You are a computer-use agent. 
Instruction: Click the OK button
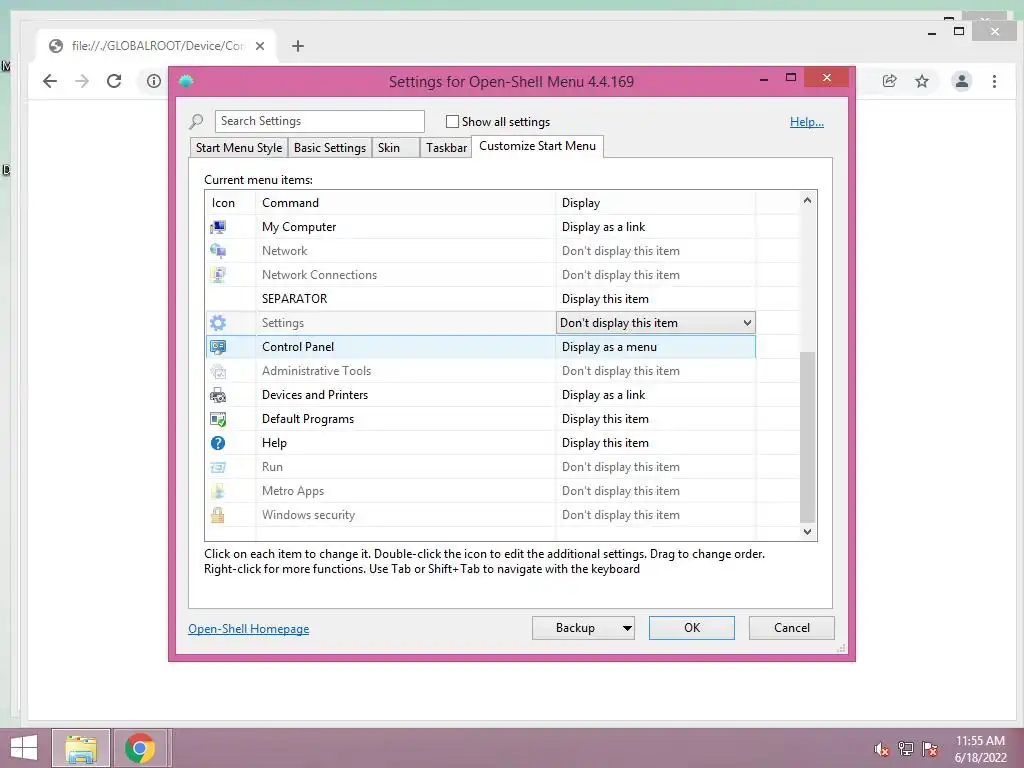click(692, 628)
